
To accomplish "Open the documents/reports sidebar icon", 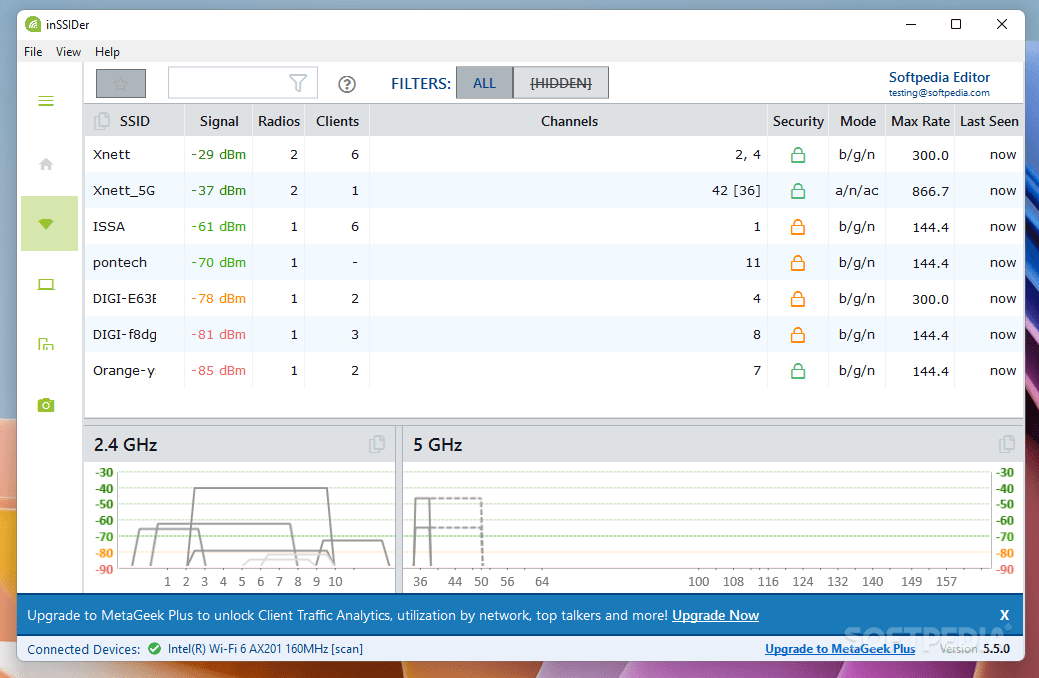I will (46, 344).
